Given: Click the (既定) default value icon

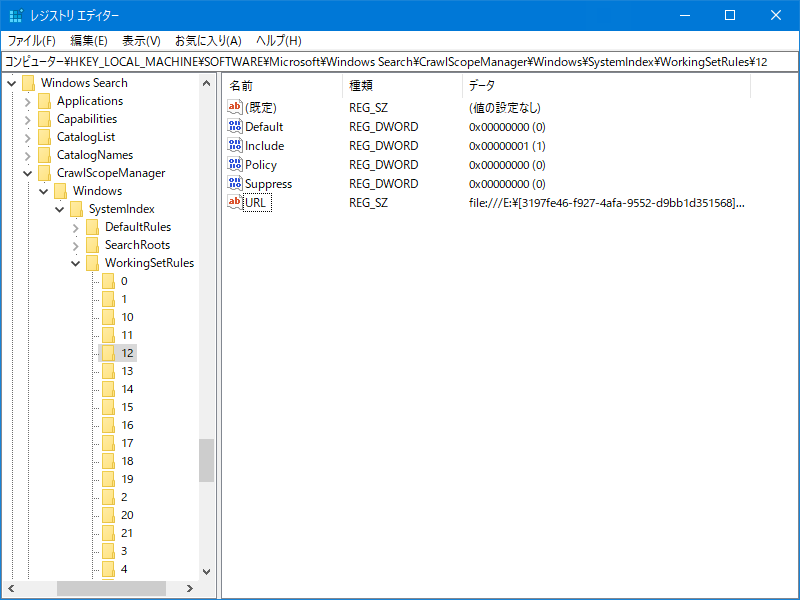Looking at the screenshot, I should (x=235, y=108).
